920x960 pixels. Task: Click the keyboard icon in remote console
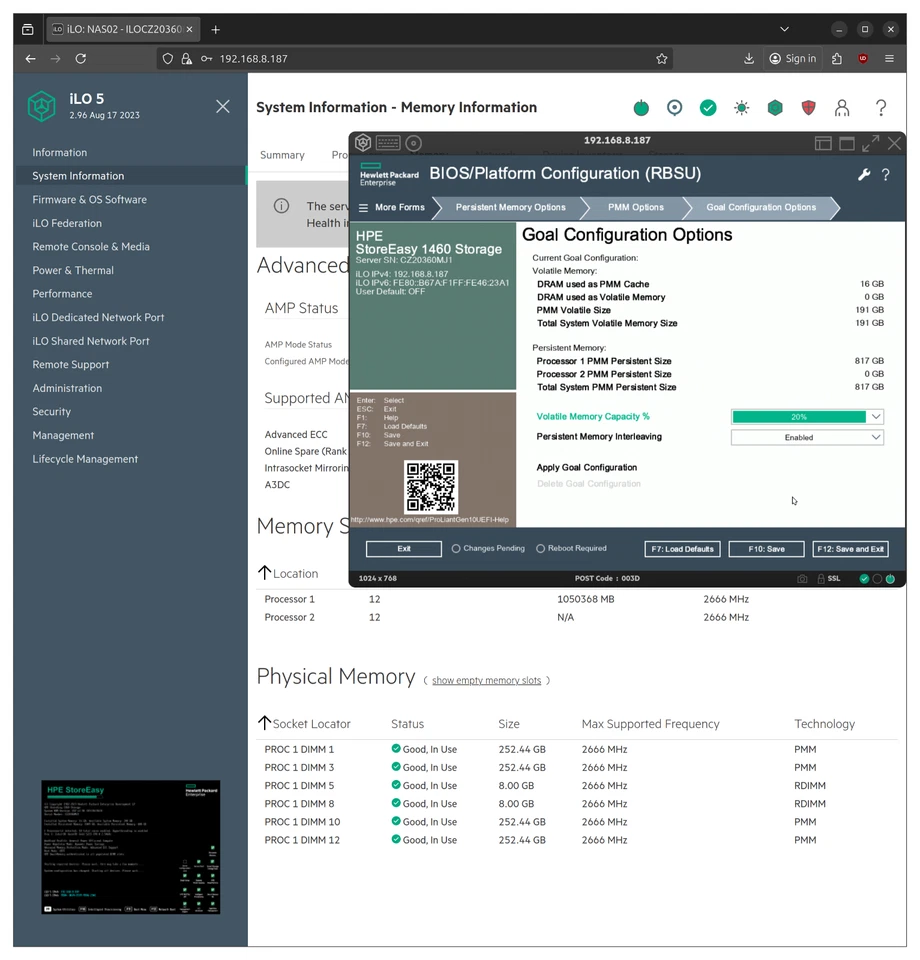(x=388, y=143)
